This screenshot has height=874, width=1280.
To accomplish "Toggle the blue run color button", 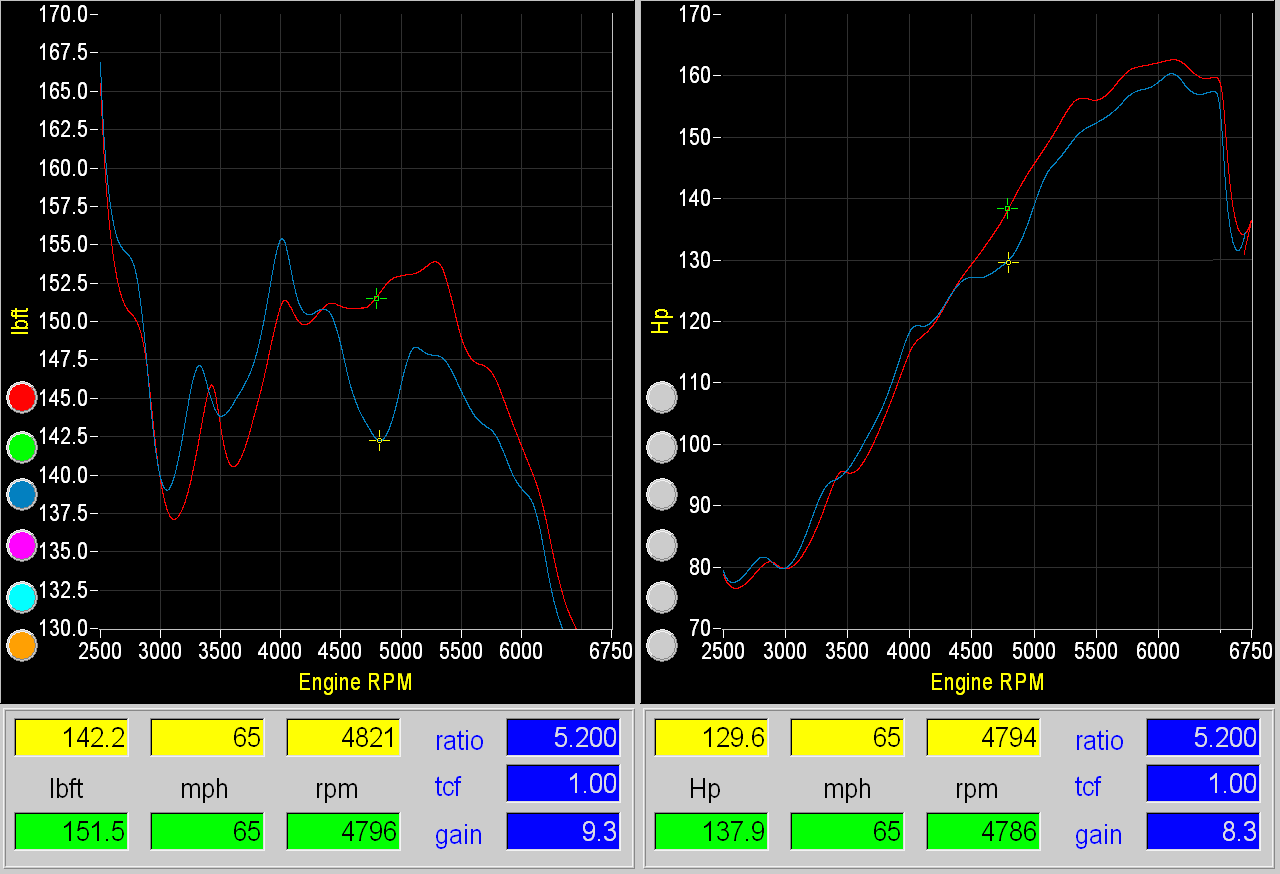I will (x=22, y=495).
